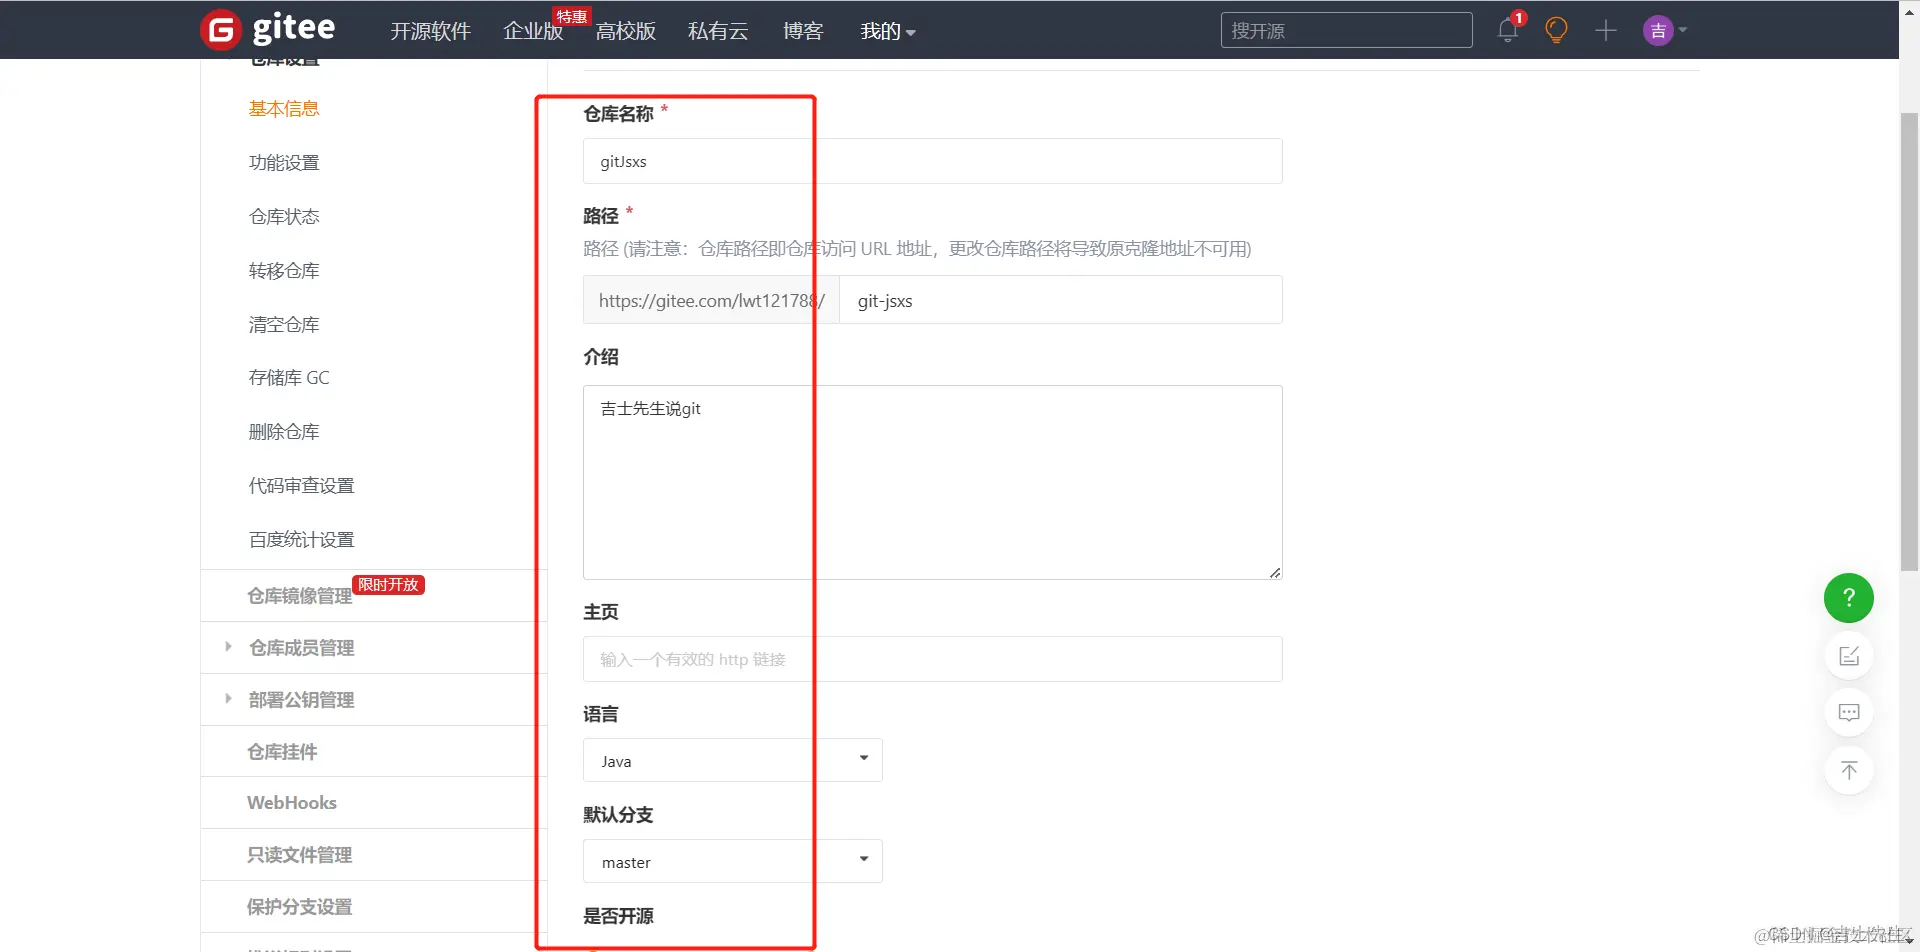Screen dimensions: 1920x952
Task: Click the lightbulb ideas icon
Action: [x=1555, y=30]
